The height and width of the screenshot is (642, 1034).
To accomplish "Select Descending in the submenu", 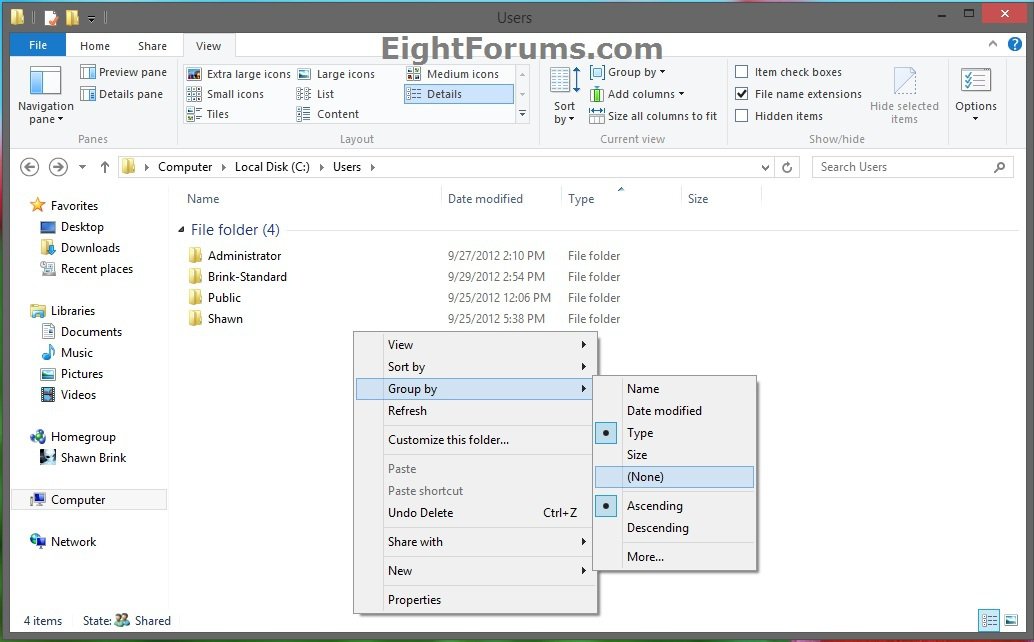I will 657,528.
